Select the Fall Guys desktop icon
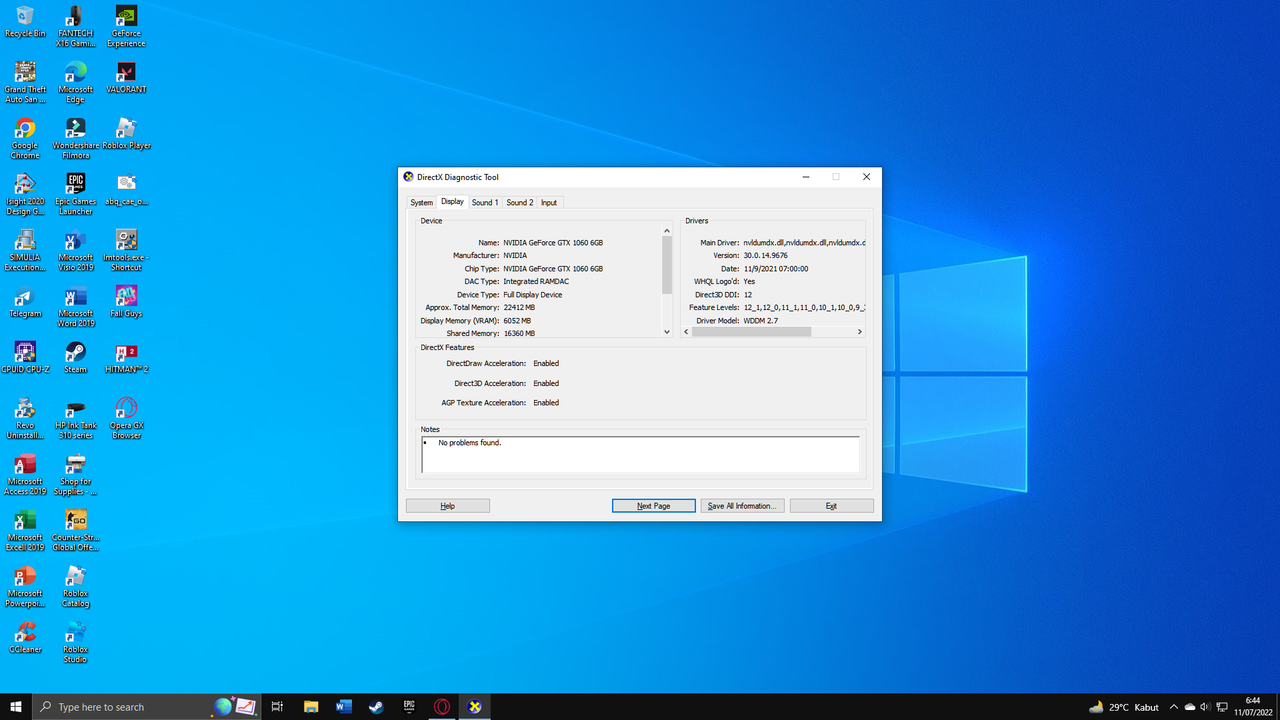Image resolution: width=1280 pixels, height=720 pixels. (126, 302)
